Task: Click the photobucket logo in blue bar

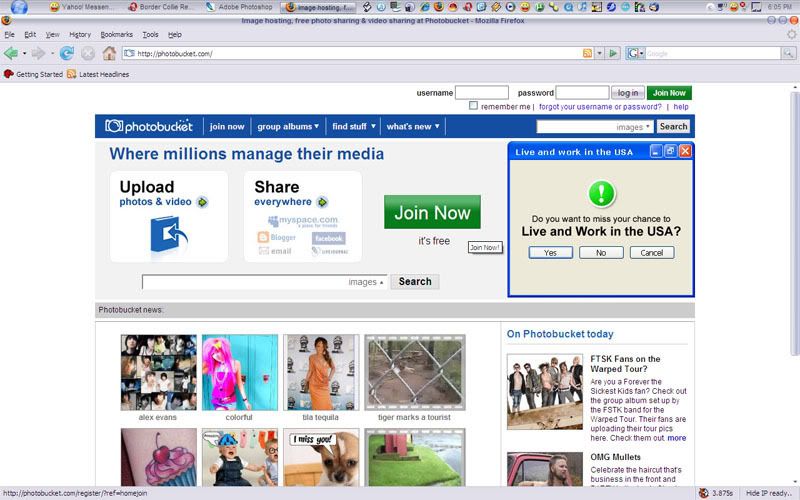Action: point(149,126)
